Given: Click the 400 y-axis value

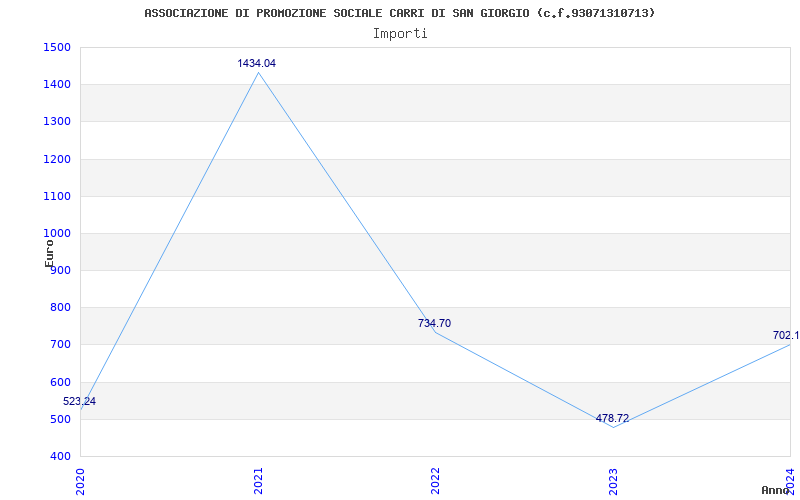Looking at the screenshot, I should click(x=60, y=457).
